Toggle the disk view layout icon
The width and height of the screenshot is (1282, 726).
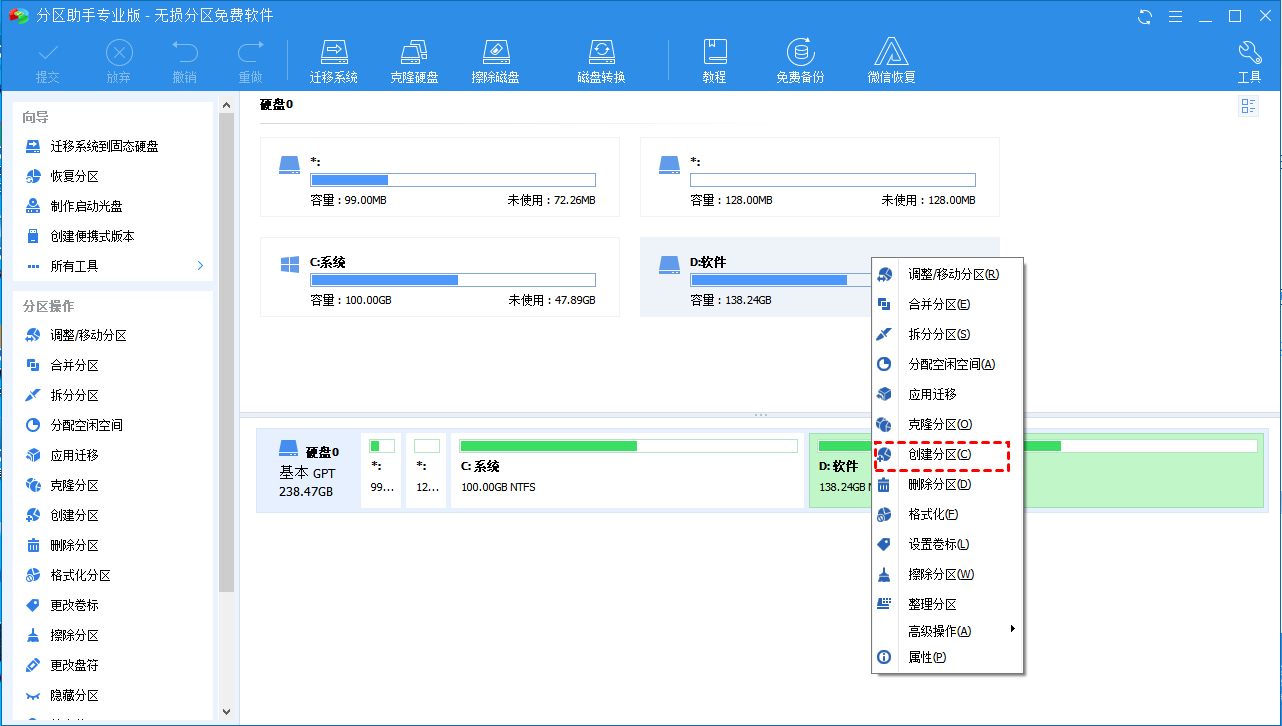(1248, 107)
